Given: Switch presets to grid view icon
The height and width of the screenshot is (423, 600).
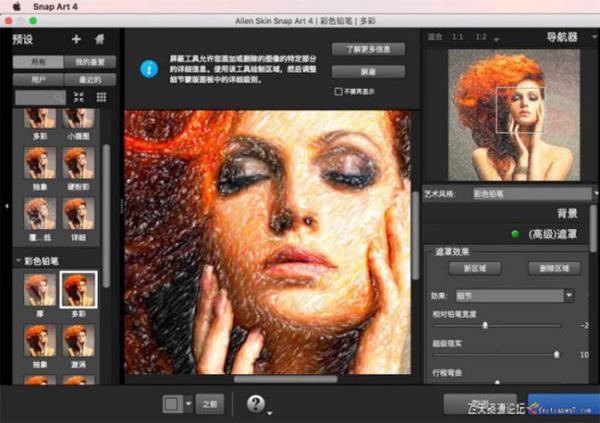Looking at the screenshot, I should tap(101, 96).
